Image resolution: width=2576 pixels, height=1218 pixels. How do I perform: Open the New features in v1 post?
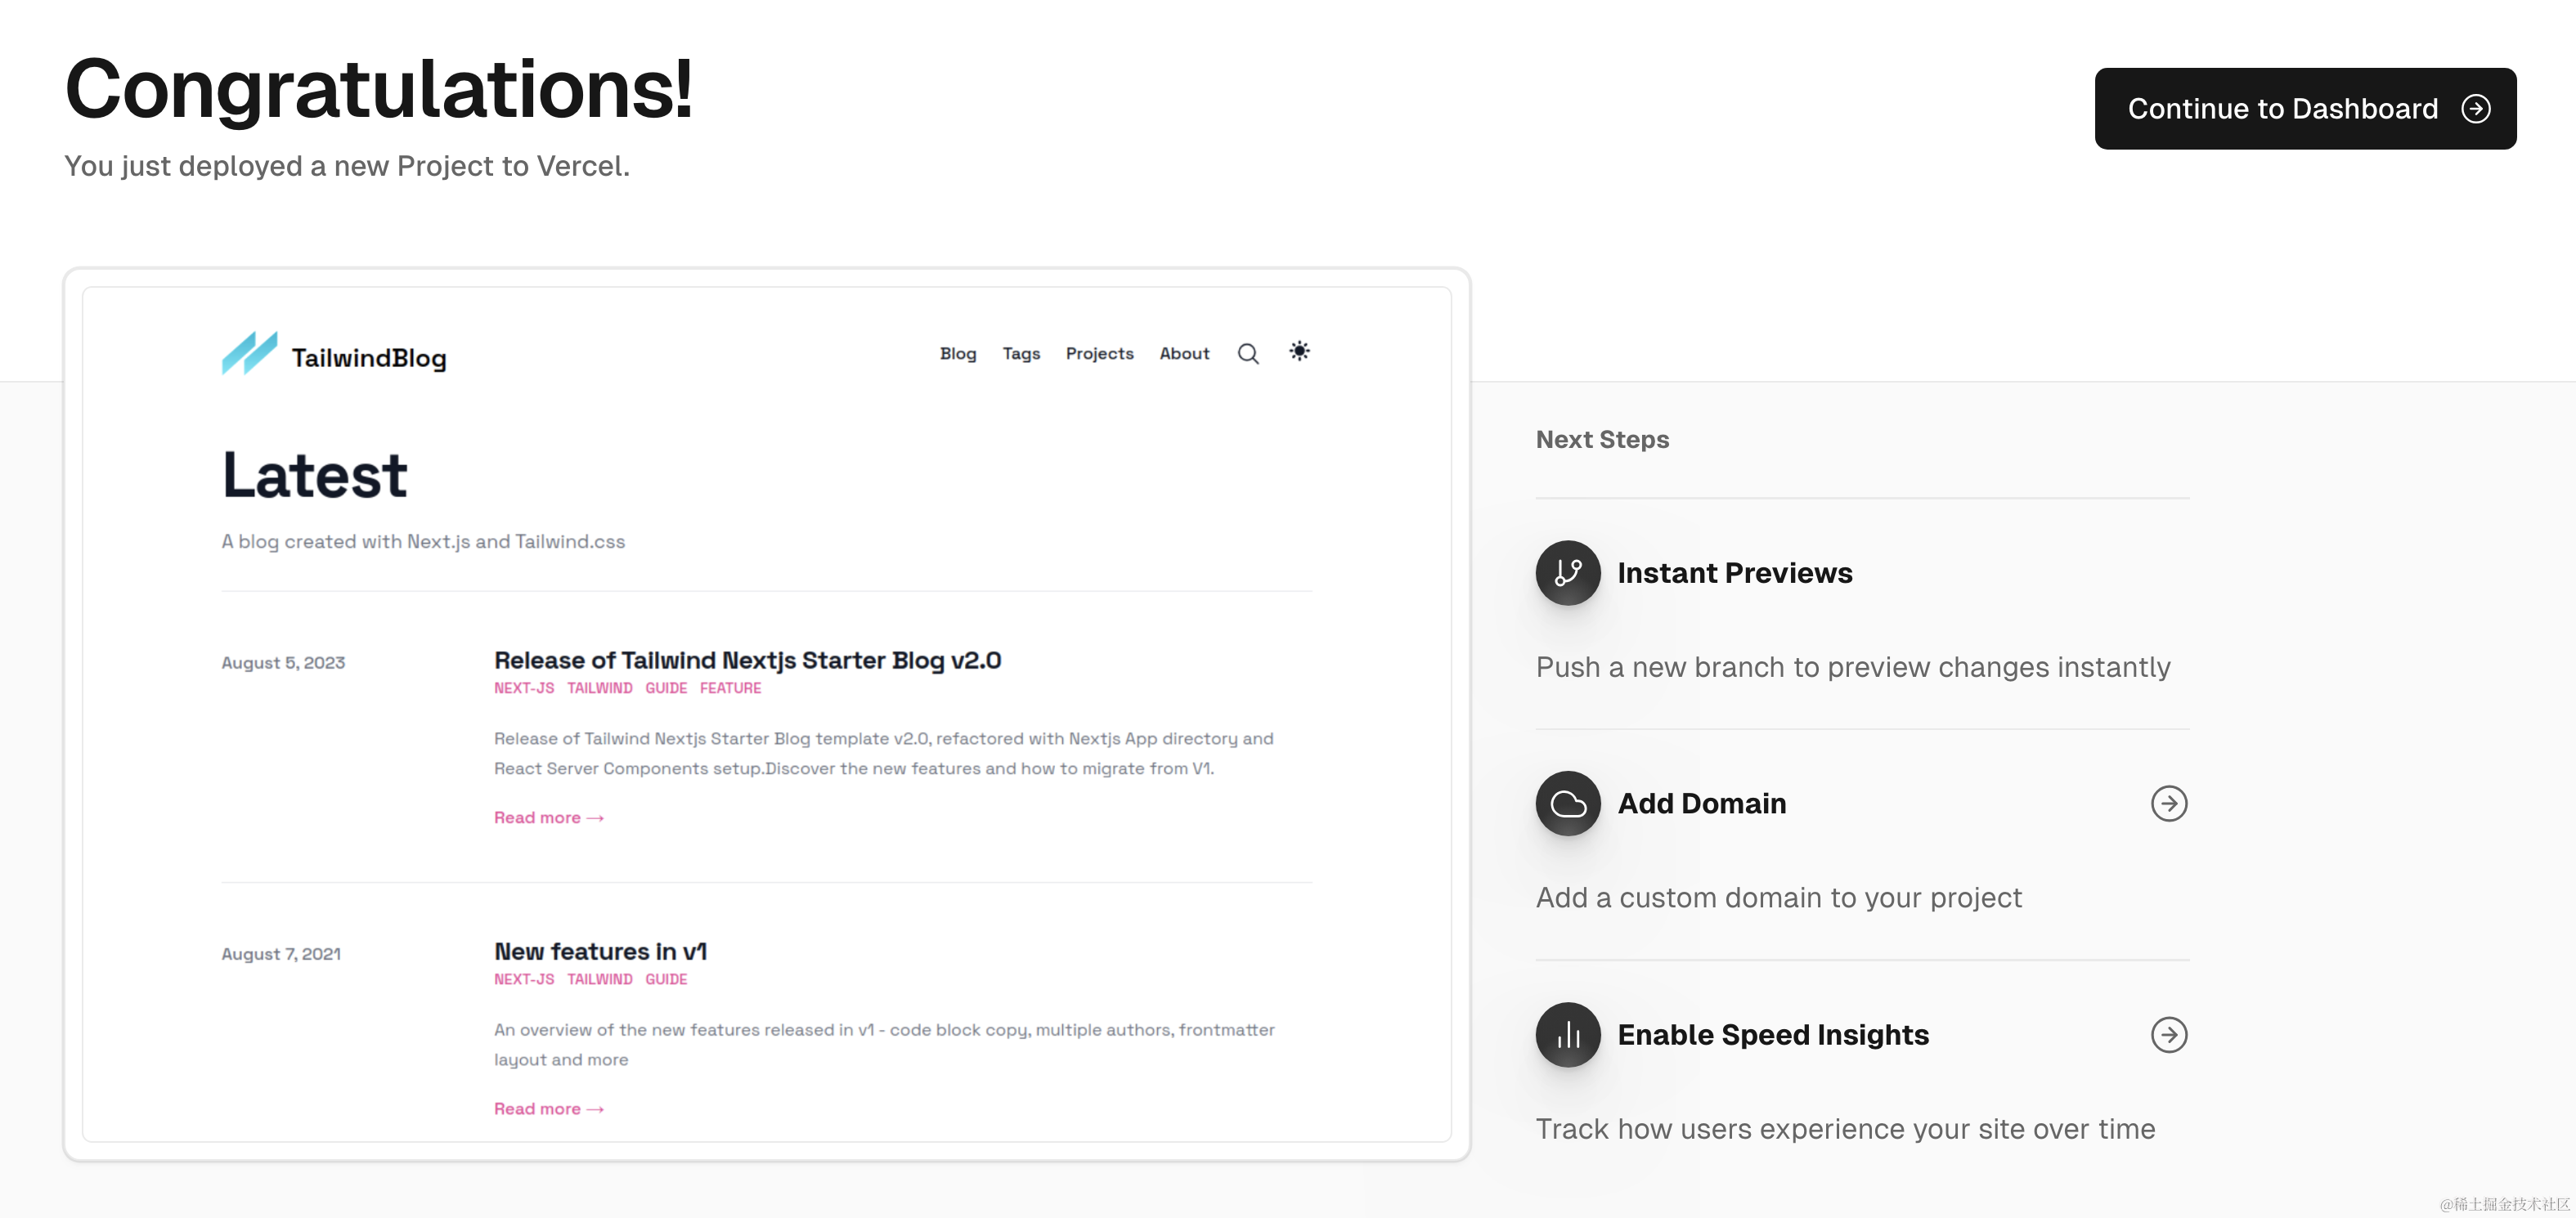tap(600, 952)
